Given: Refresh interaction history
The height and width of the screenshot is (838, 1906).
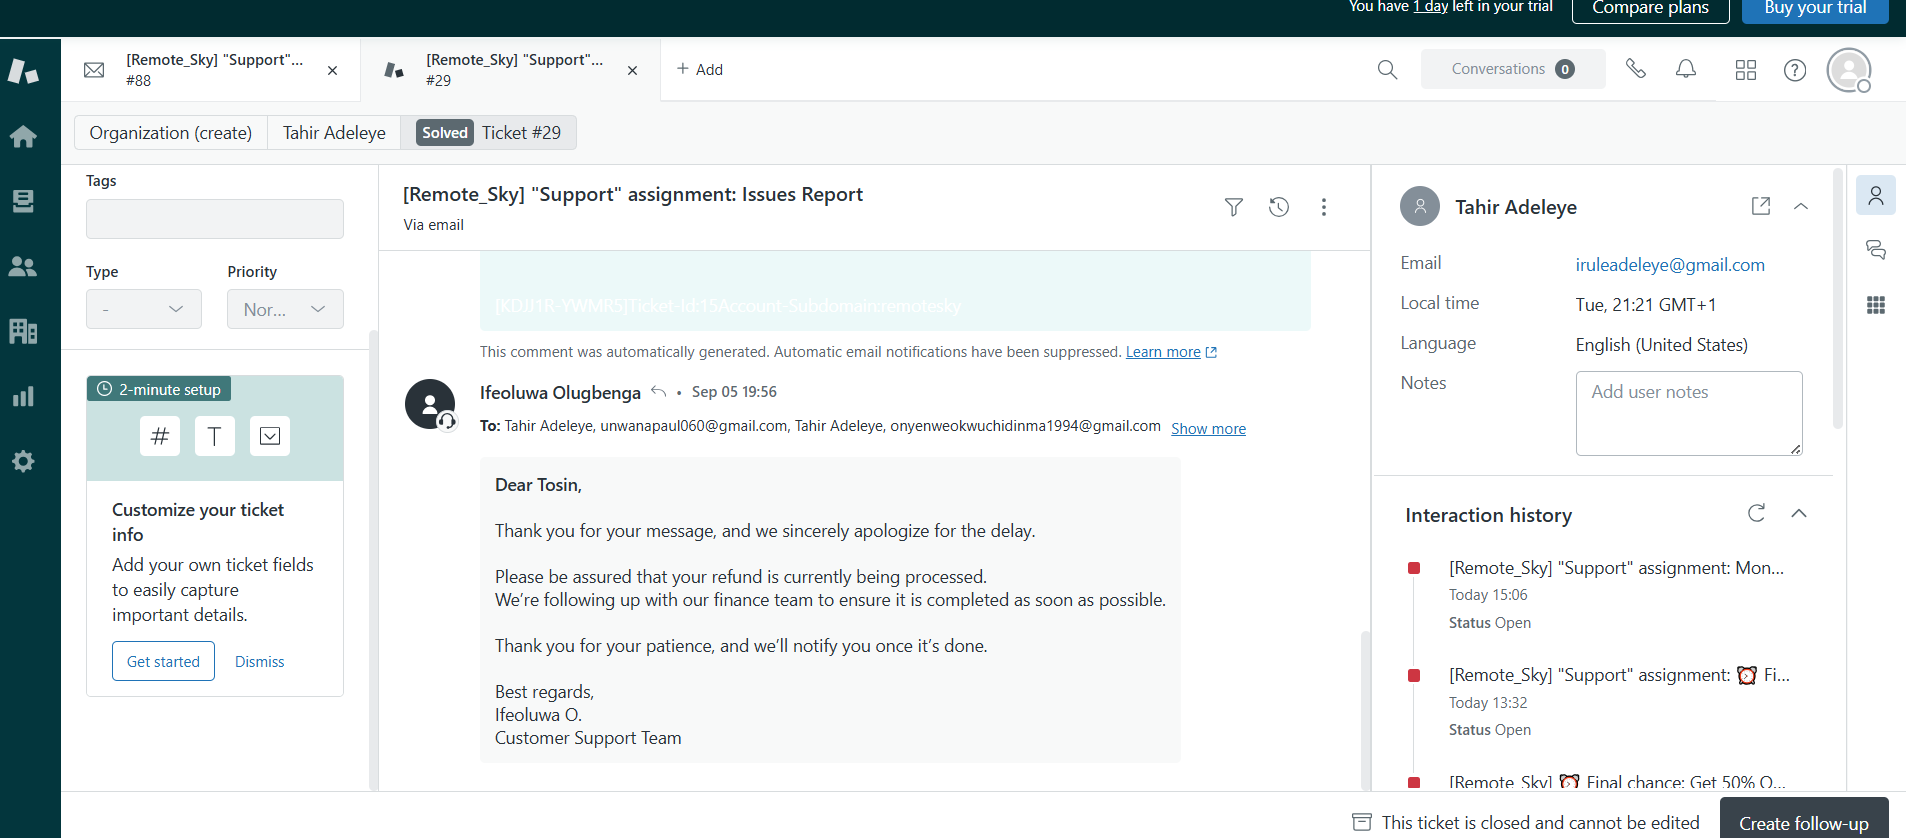Looking at the screenshot, I should pos(1756,513).
